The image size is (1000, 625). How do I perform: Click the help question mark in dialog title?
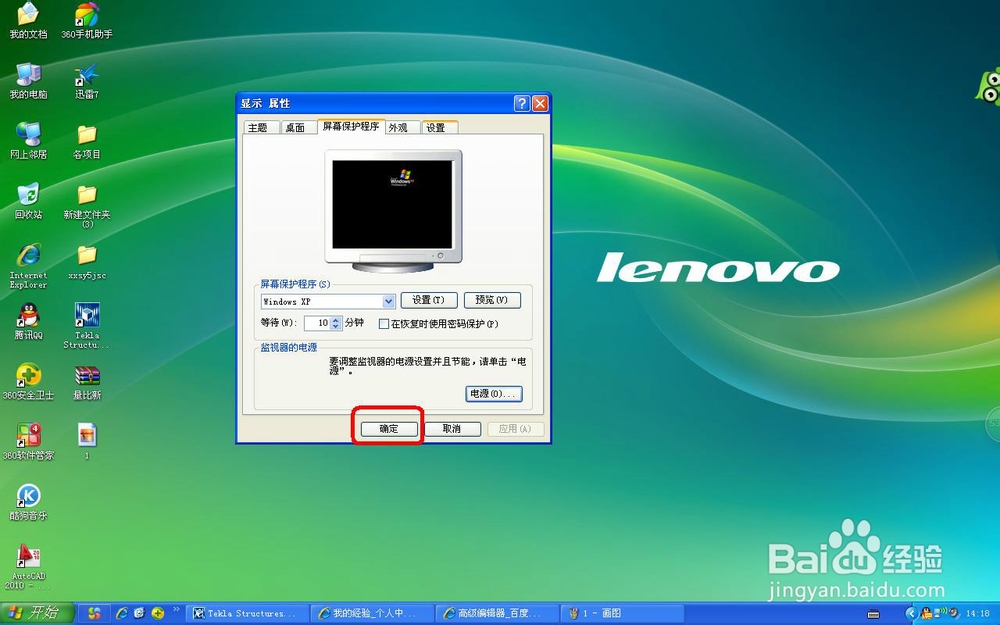point(522,103)
